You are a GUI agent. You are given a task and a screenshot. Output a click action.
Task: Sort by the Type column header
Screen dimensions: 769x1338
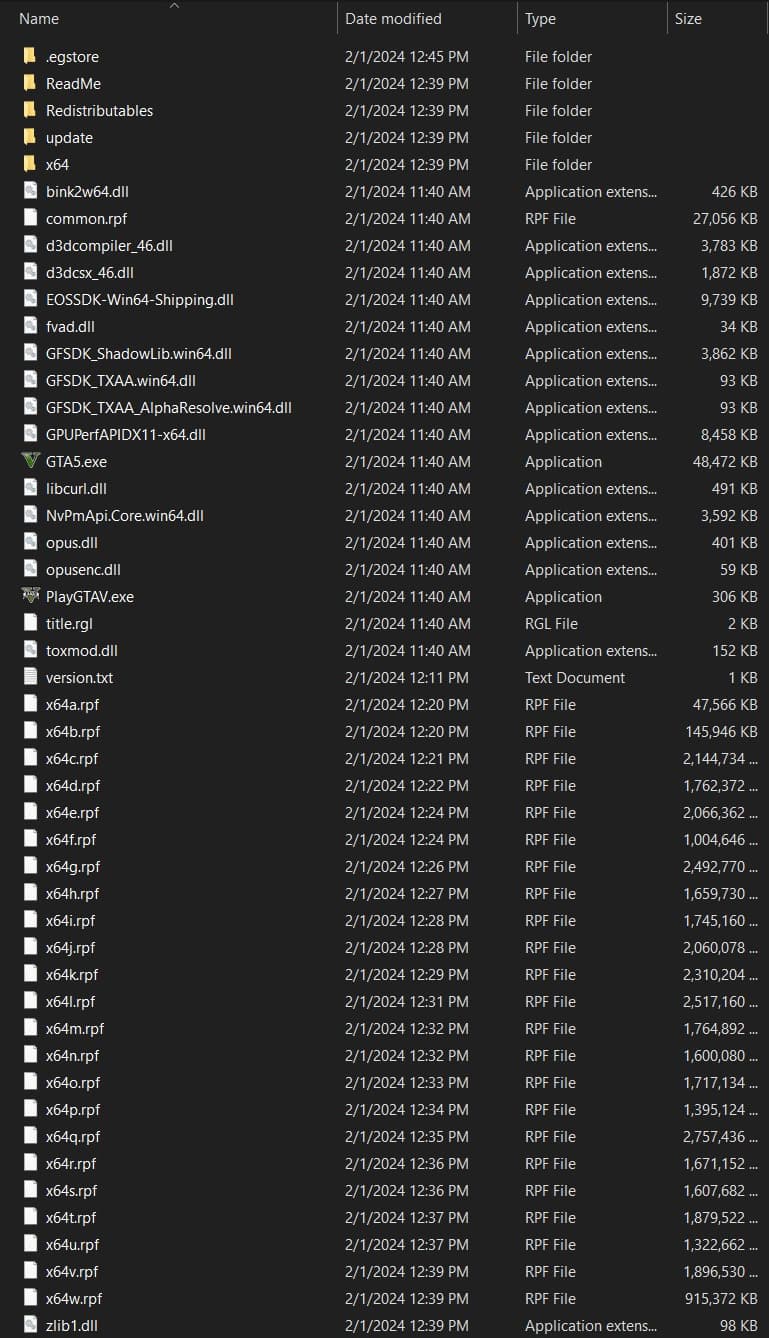(x=540, y=18)
